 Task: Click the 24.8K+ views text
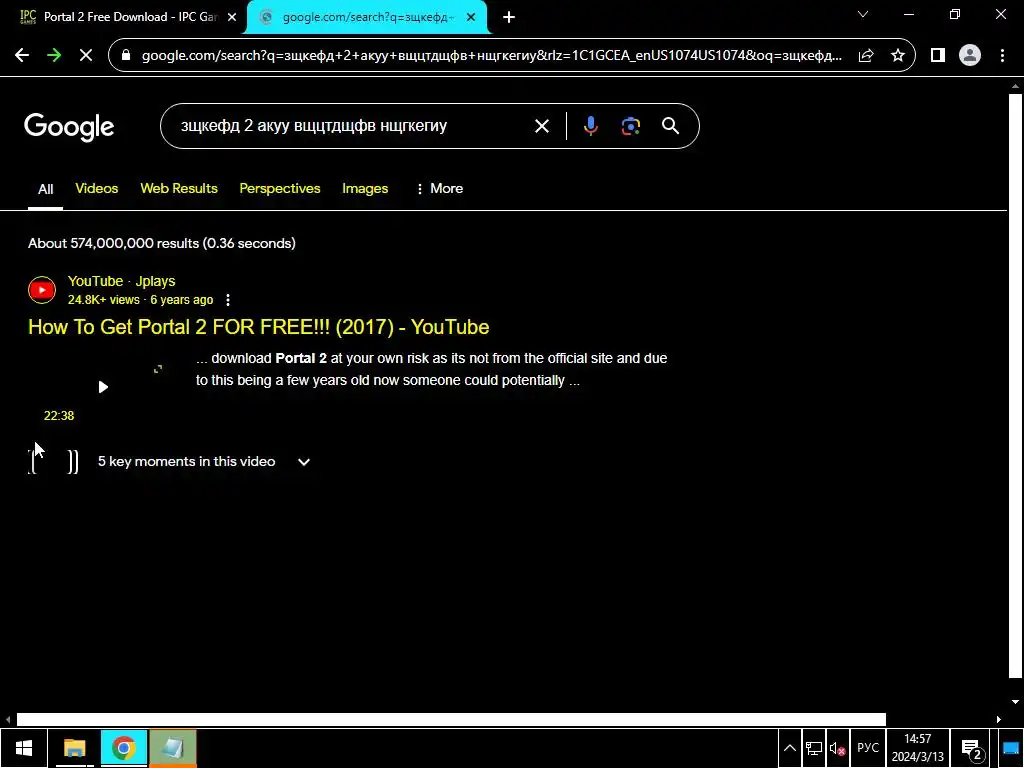104,300
